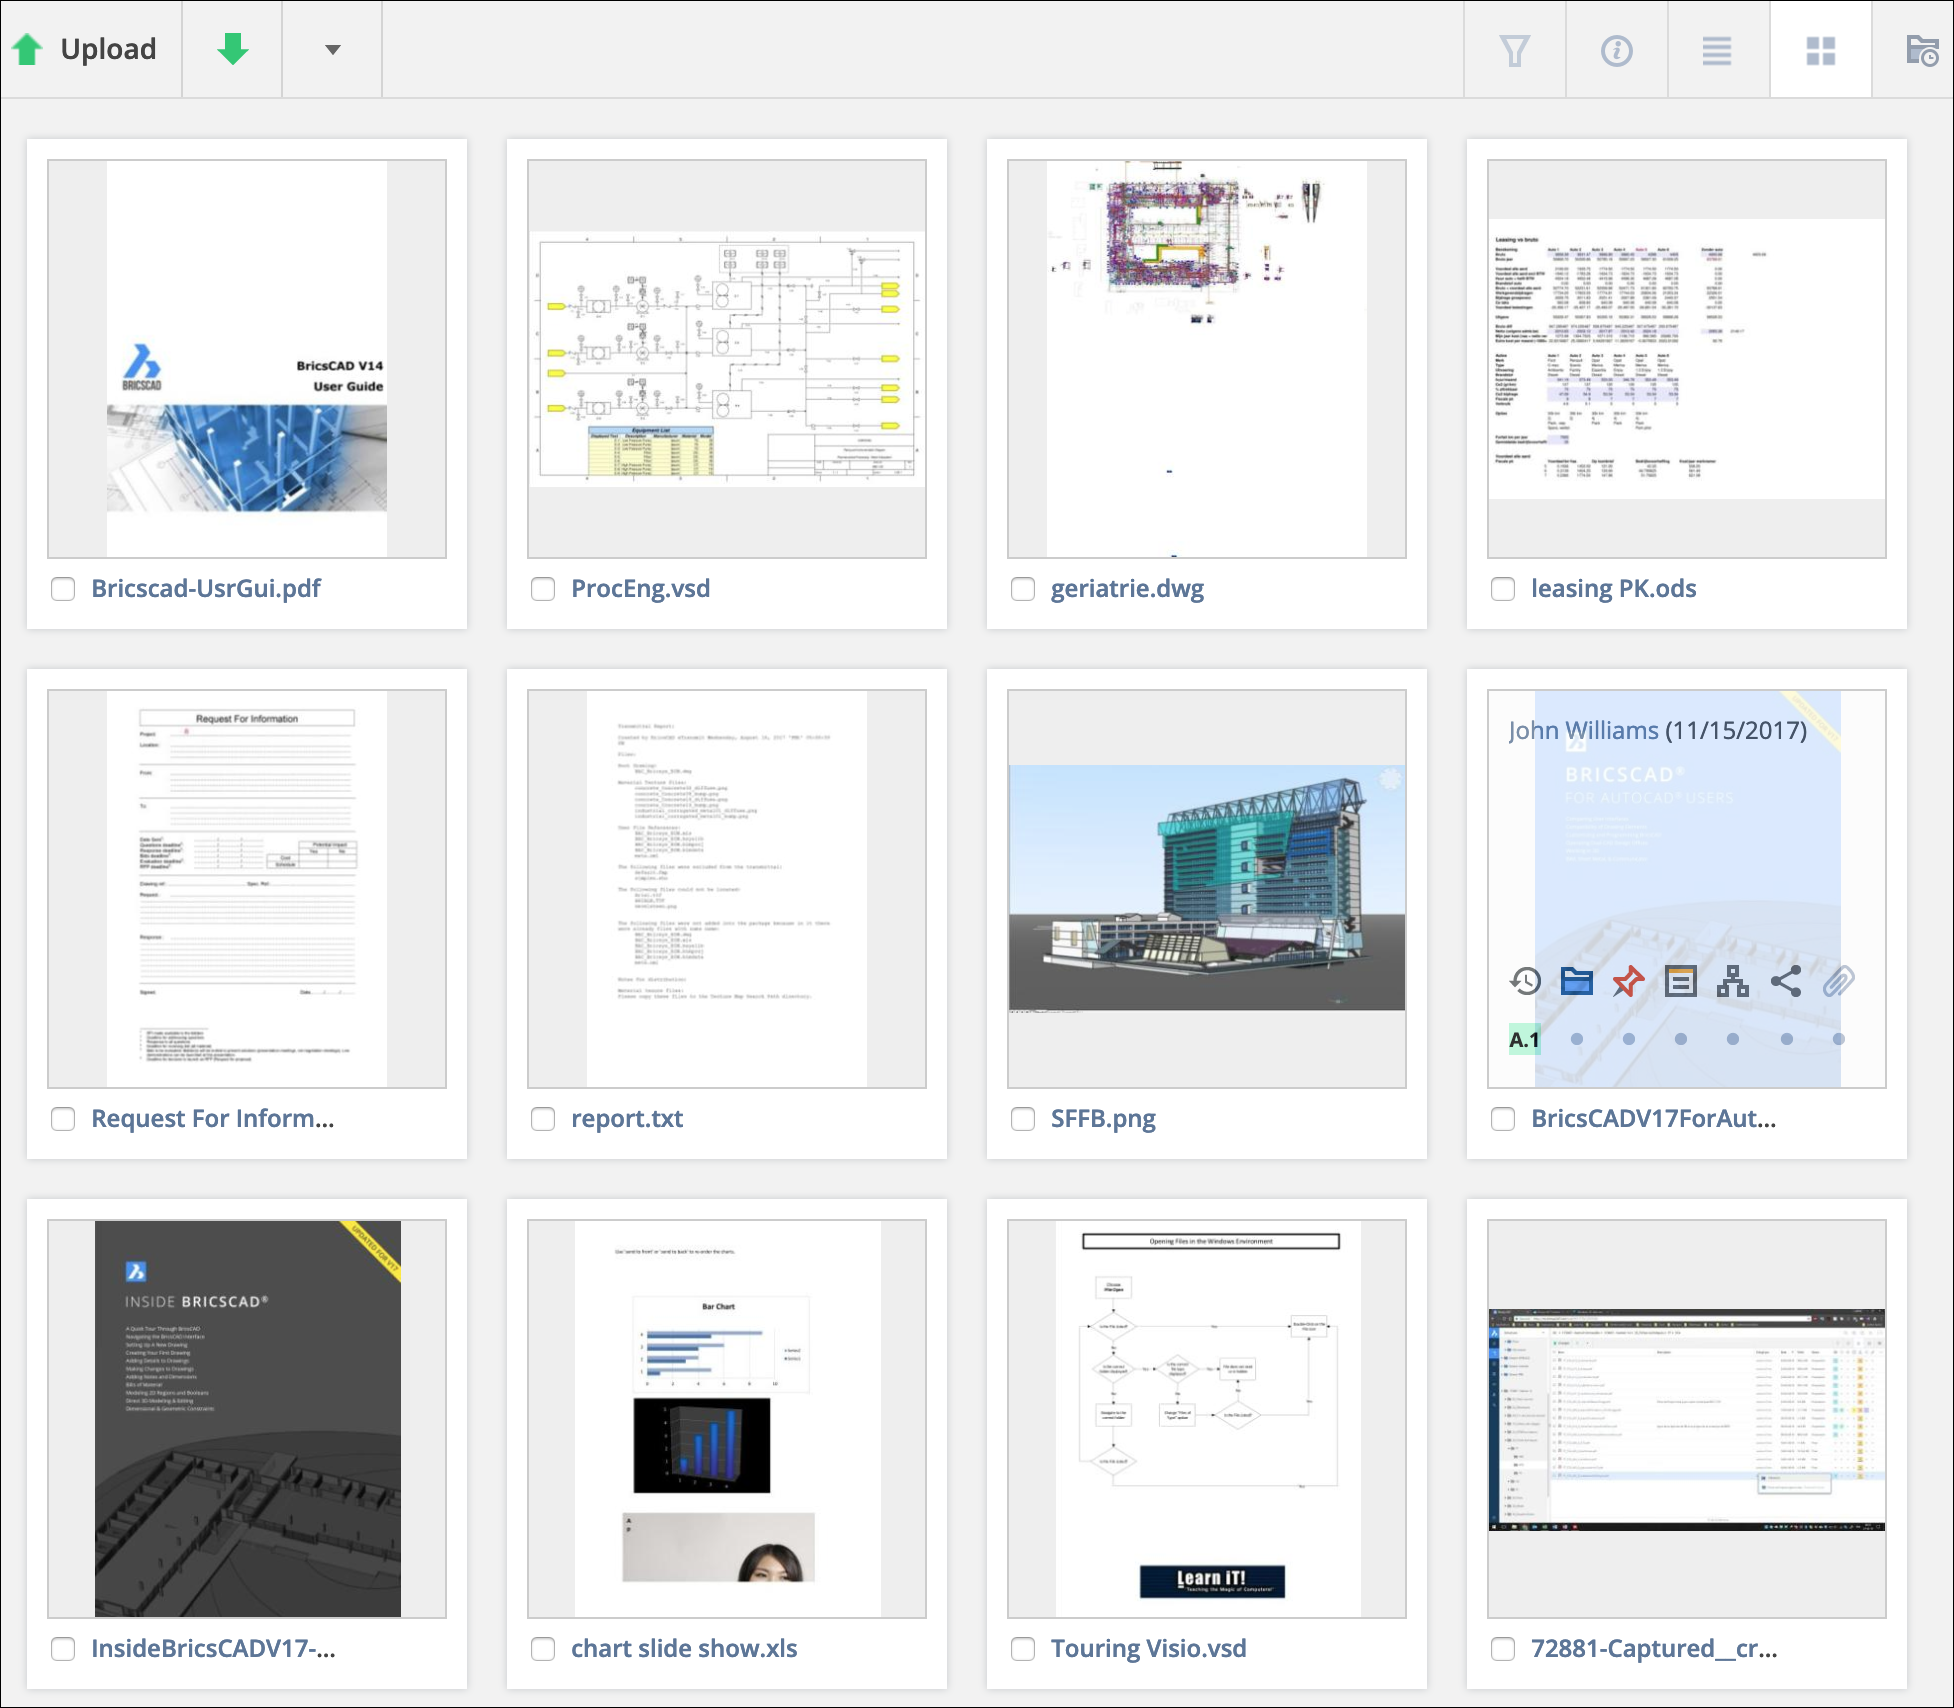Open the dropdown arrow next to download
1954x1708 pixels.
coord(333,49)
